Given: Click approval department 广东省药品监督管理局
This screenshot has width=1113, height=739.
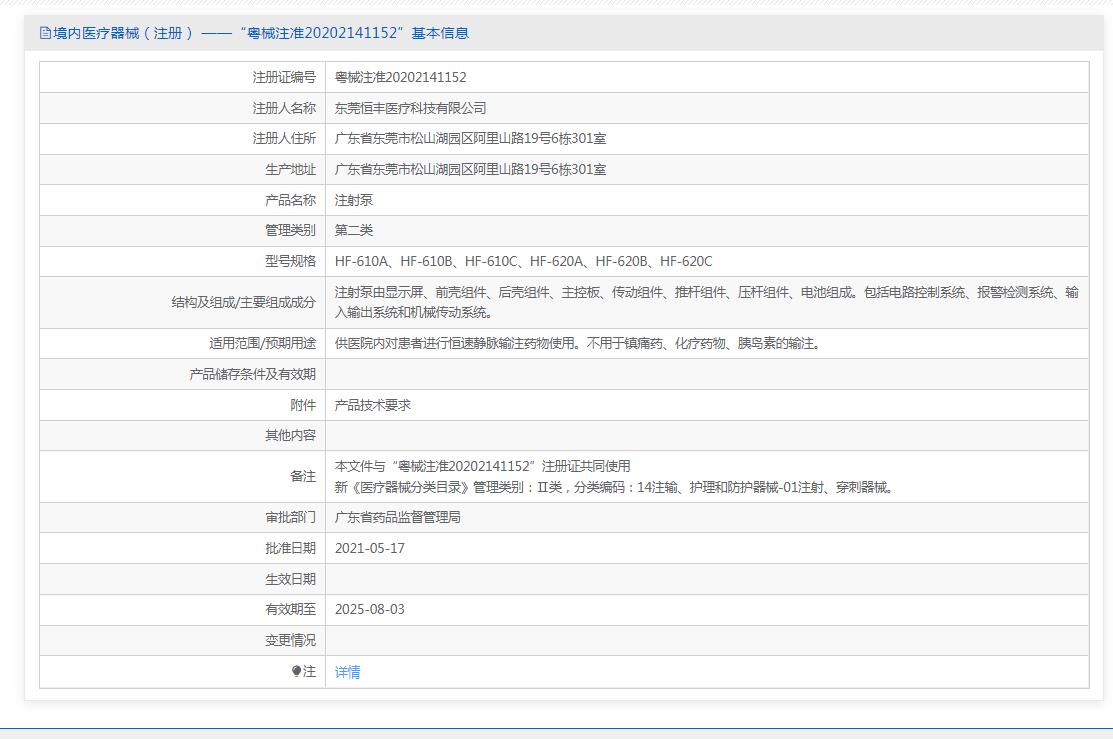Looking at the screenshot, I should [397, 517].
